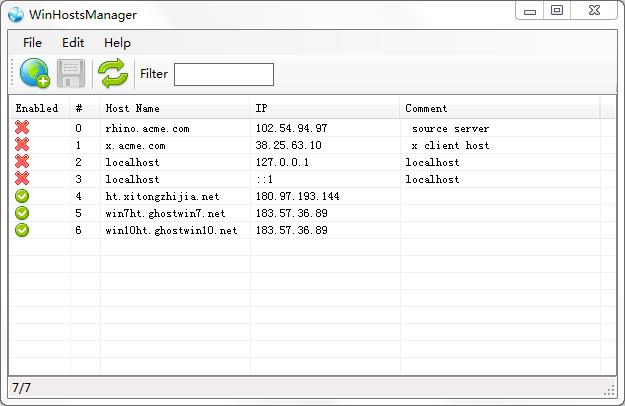Sort by the IP column header
Image resolution: width=625 pixels, height=406 pixels.
click(262, 108)
